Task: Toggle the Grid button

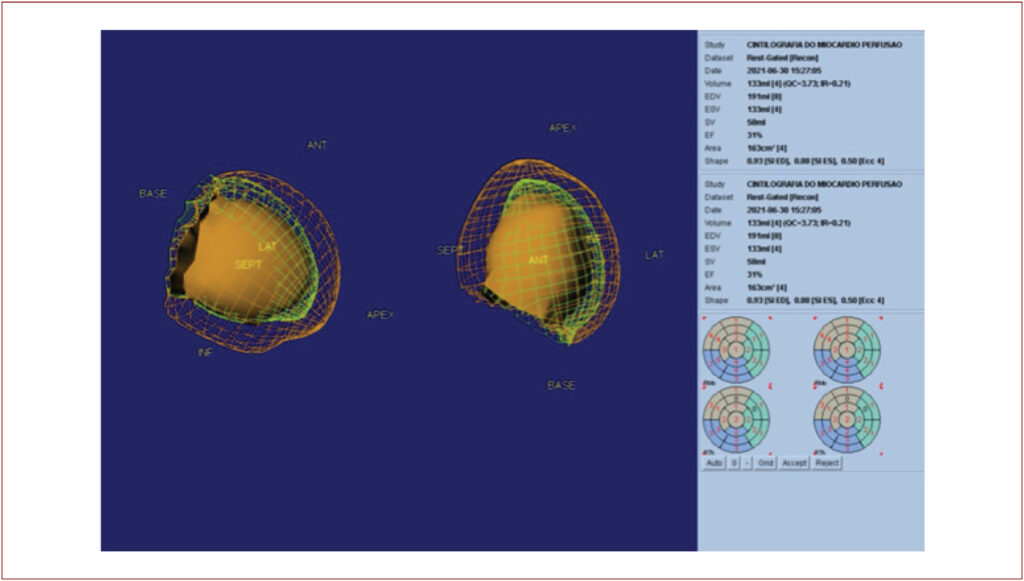Action: (766, 462)
